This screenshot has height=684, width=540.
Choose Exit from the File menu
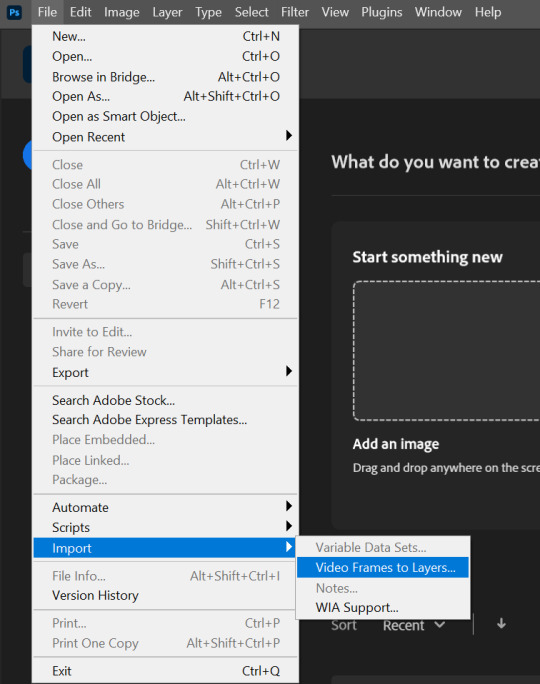(x=165, y=671)
